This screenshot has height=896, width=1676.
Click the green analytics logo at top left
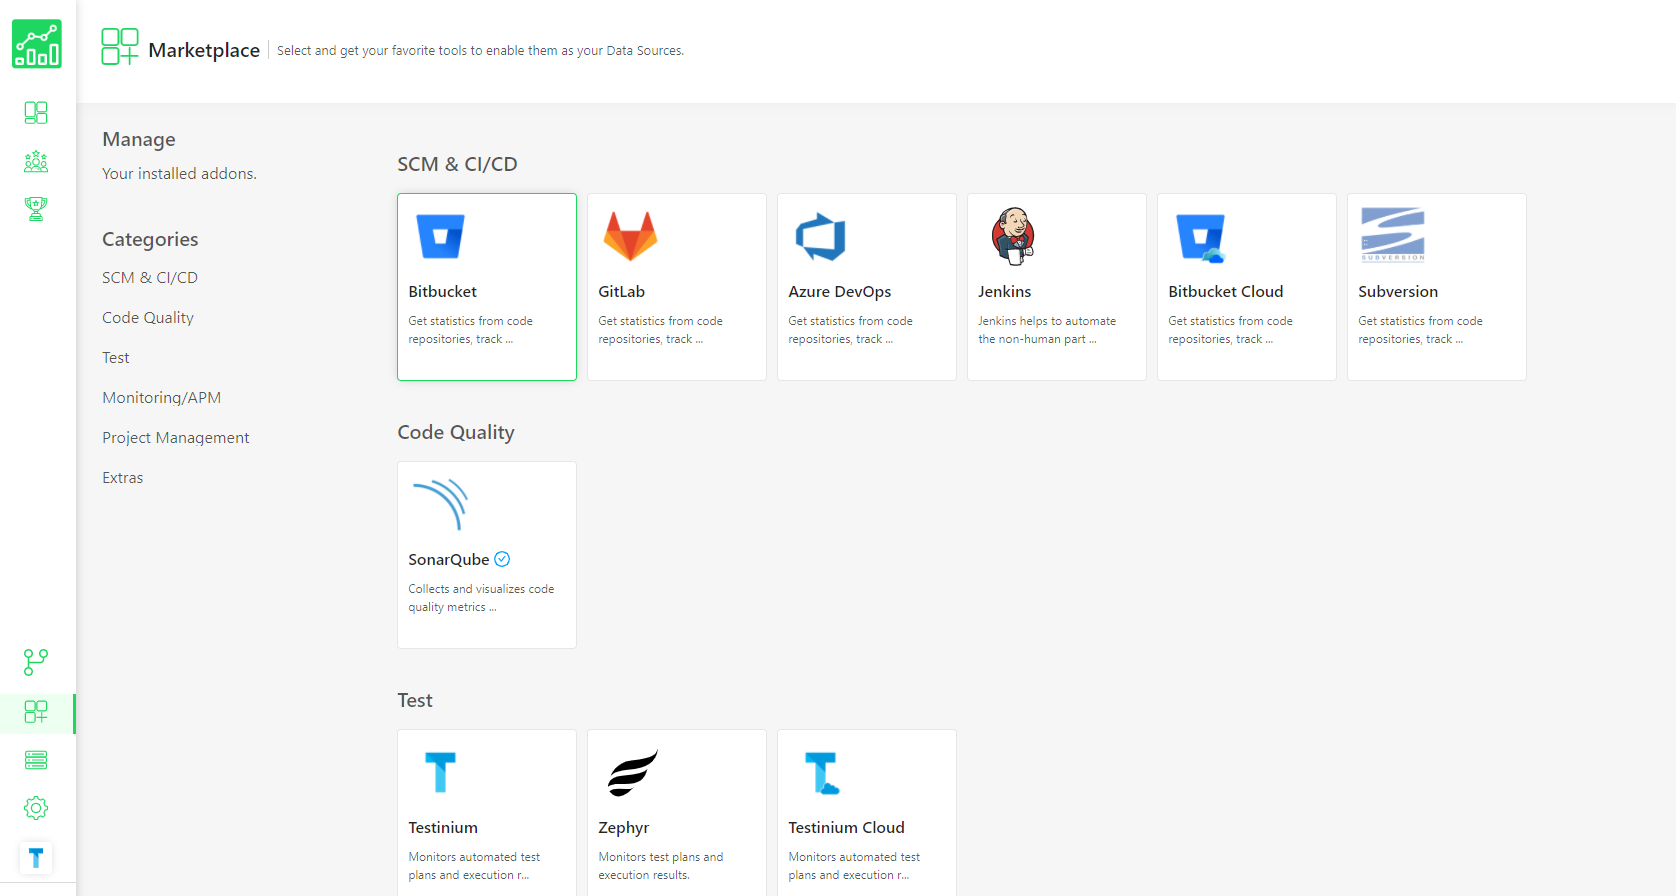[37, 44]
